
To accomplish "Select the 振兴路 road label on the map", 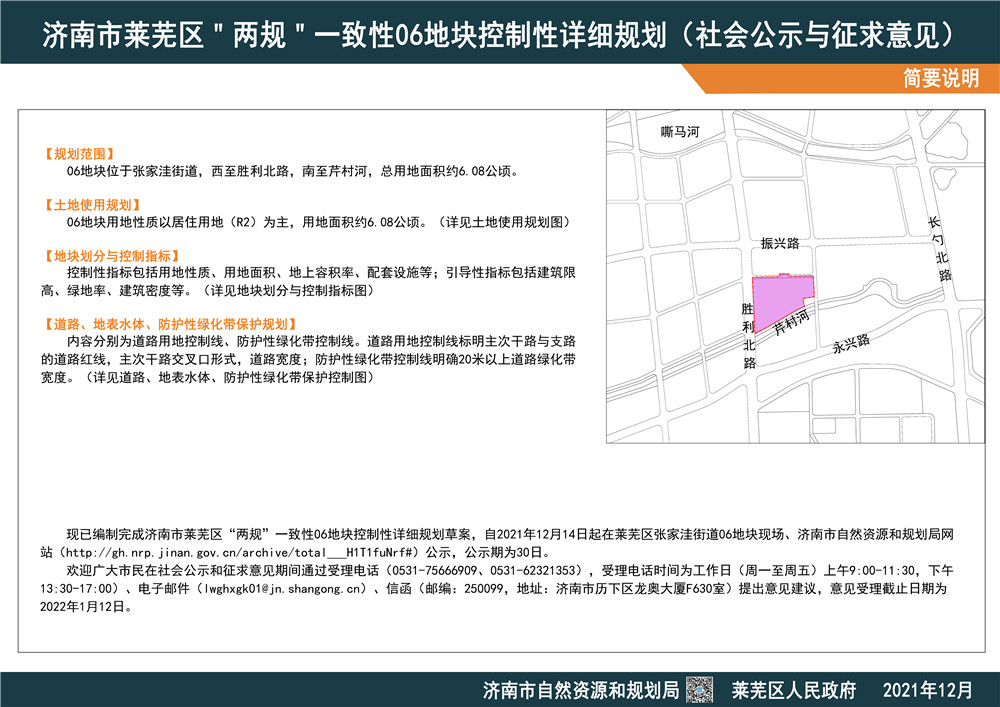I will (780, 245).
